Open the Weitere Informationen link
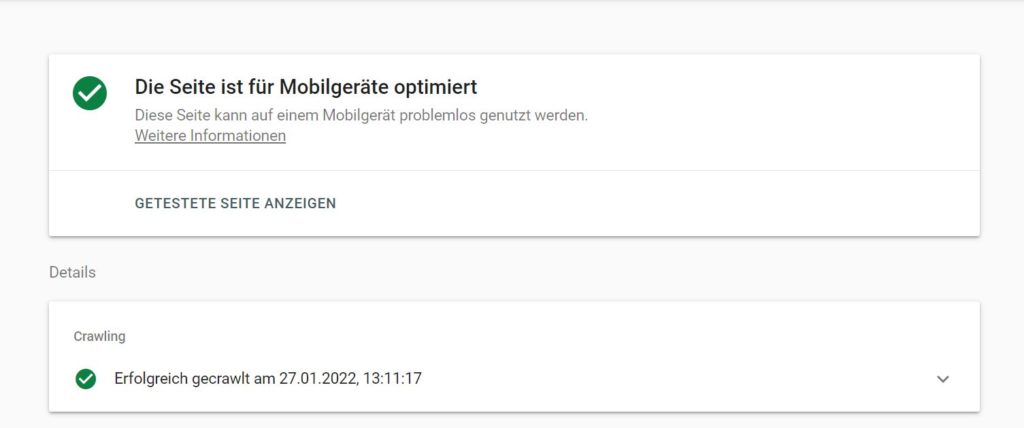Image resolution: width=1024 pixels, height=428 pixels. [210, 136]
